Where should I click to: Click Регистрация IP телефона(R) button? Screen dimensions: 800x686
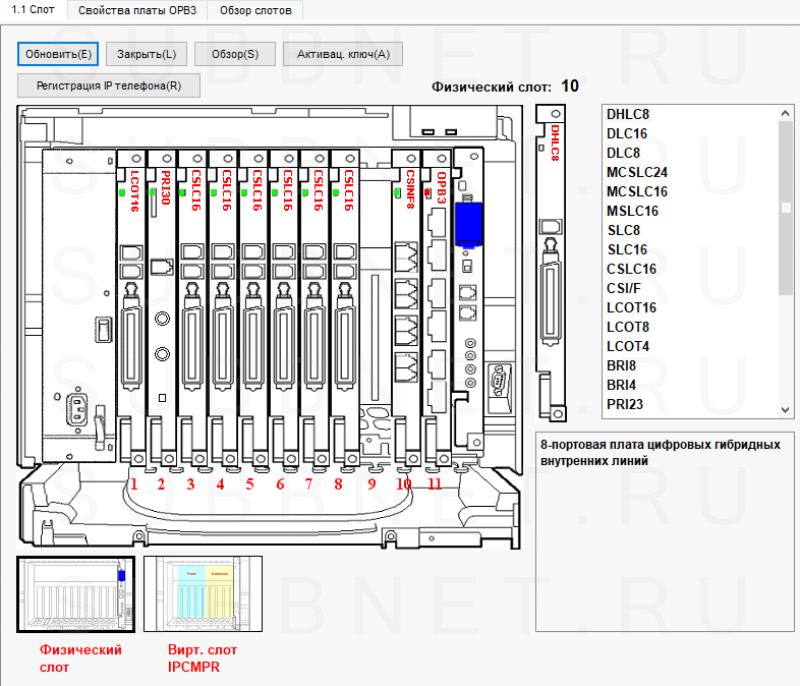coord(109,85)
